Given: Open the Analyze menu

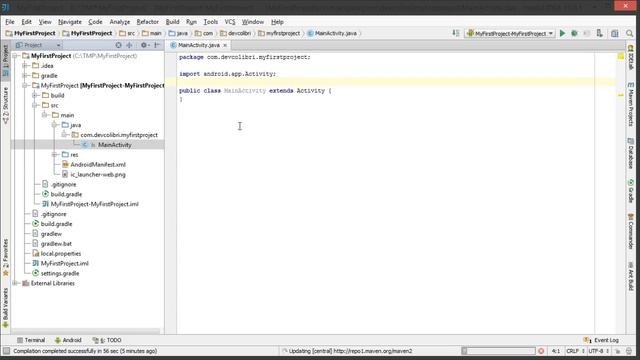Looking at the screenshot, I should (120, 22).
